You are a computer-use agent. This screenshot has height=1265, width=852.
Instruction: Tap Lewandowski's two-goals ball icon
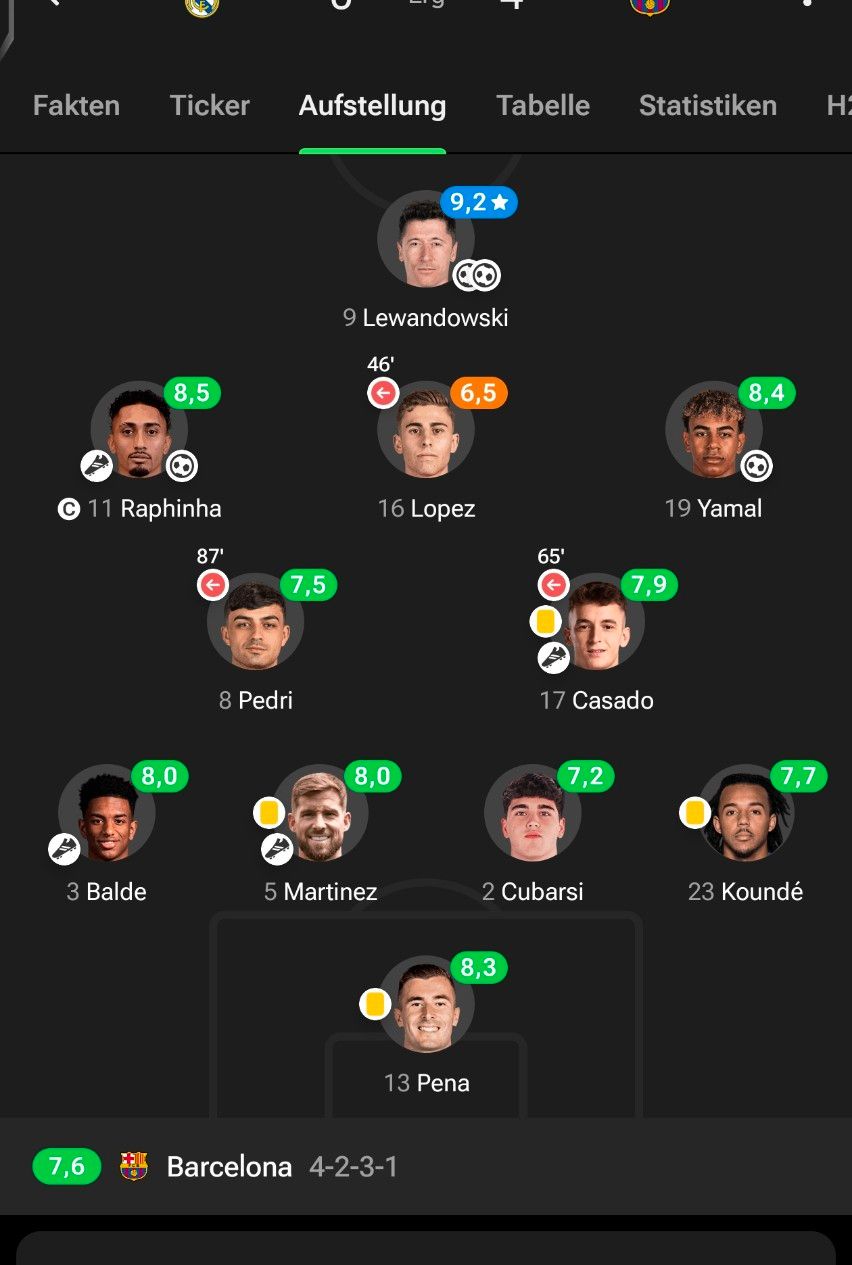(x=477, y=274)
